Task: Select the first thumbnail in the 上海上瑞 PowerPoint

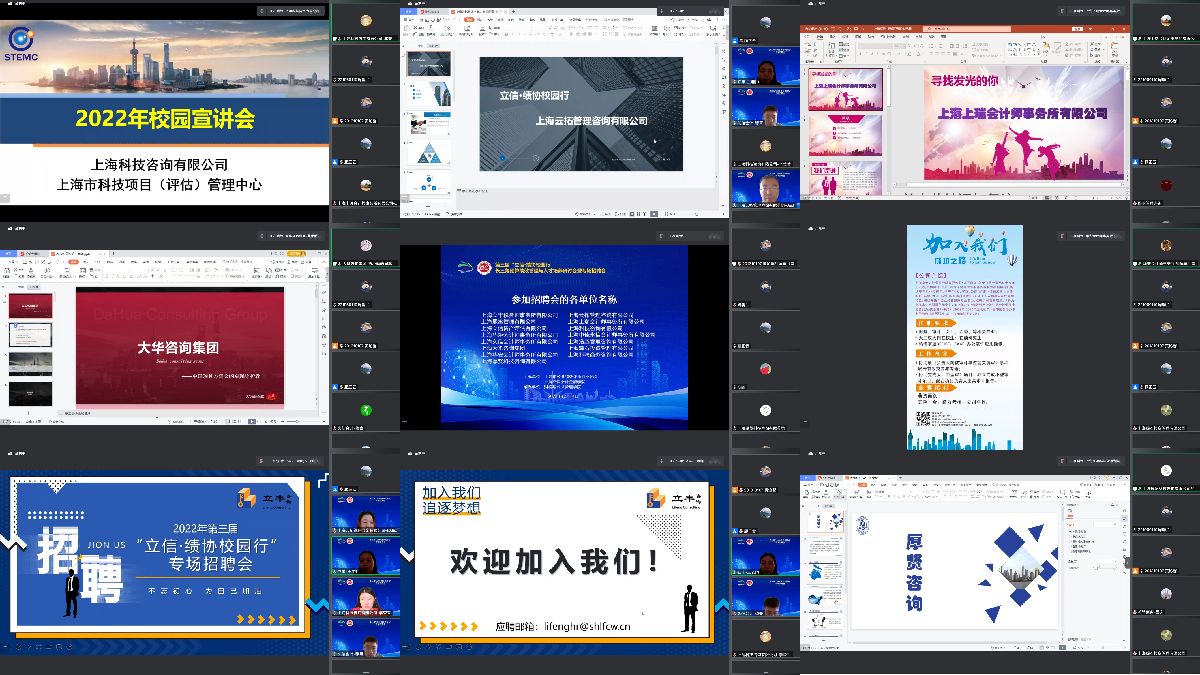Action: coord(846,89)
